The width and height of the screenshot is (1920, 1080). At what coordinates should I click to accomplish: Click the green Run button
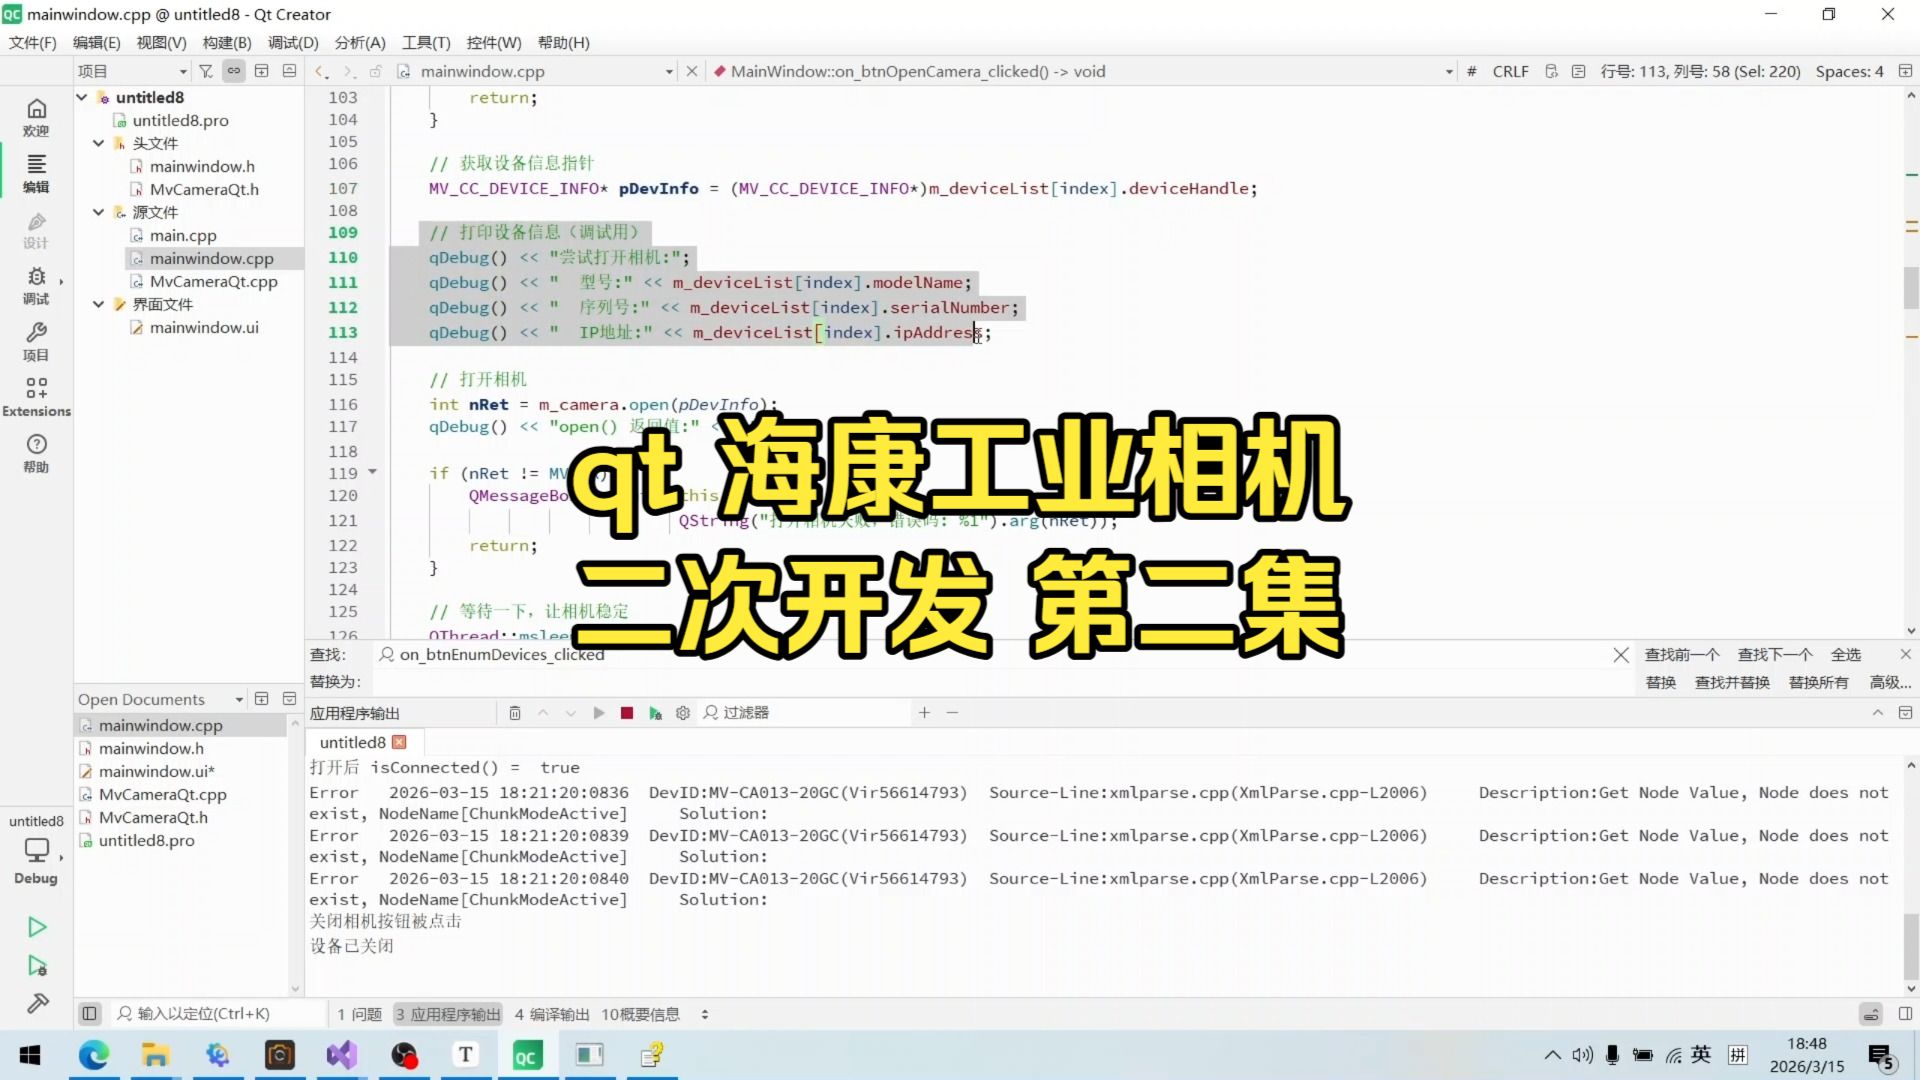pos(37,927)
